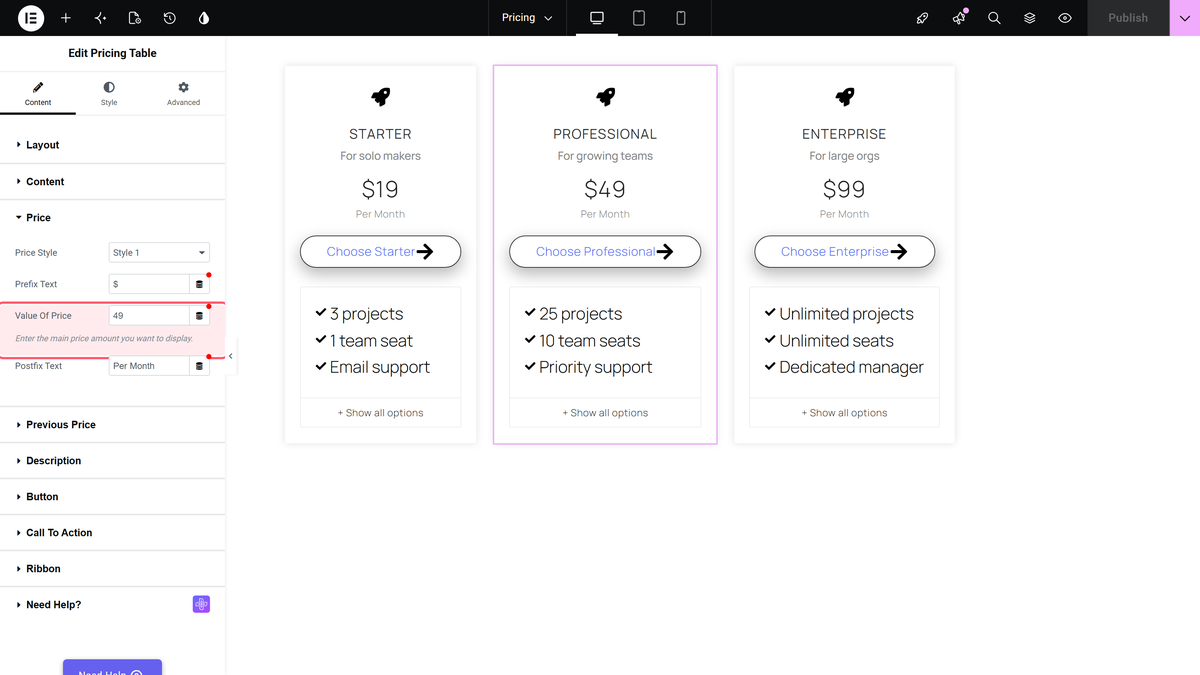This screenshot has width=1200, height=675.
Task: Switch to tablet responsive view
Action: [x=639, y=18]
